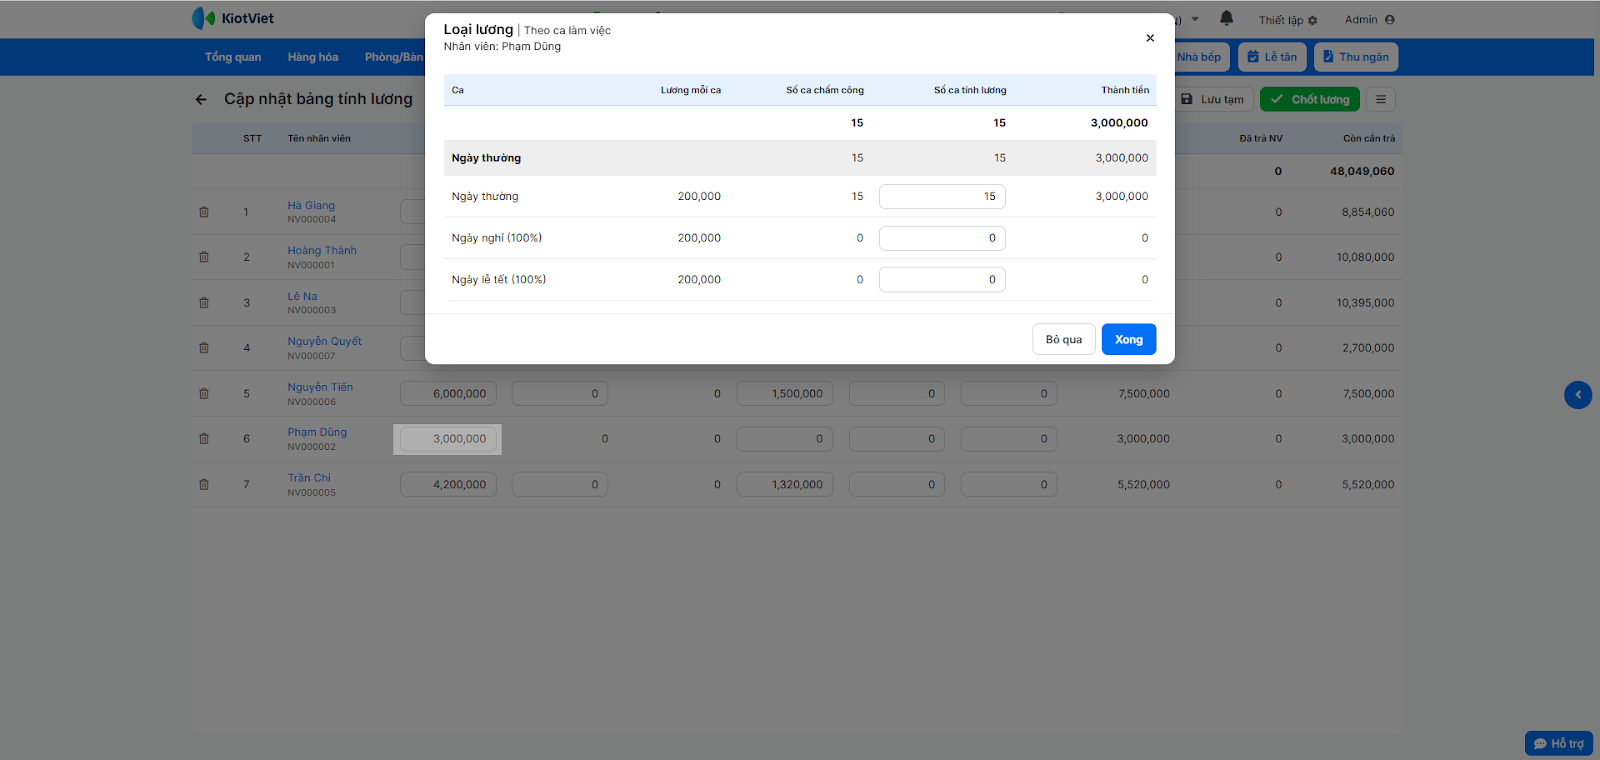The image size is (1600, 760).
Task: Edit Ngày thường số ca tính lương field
Action: coord(942,197)
